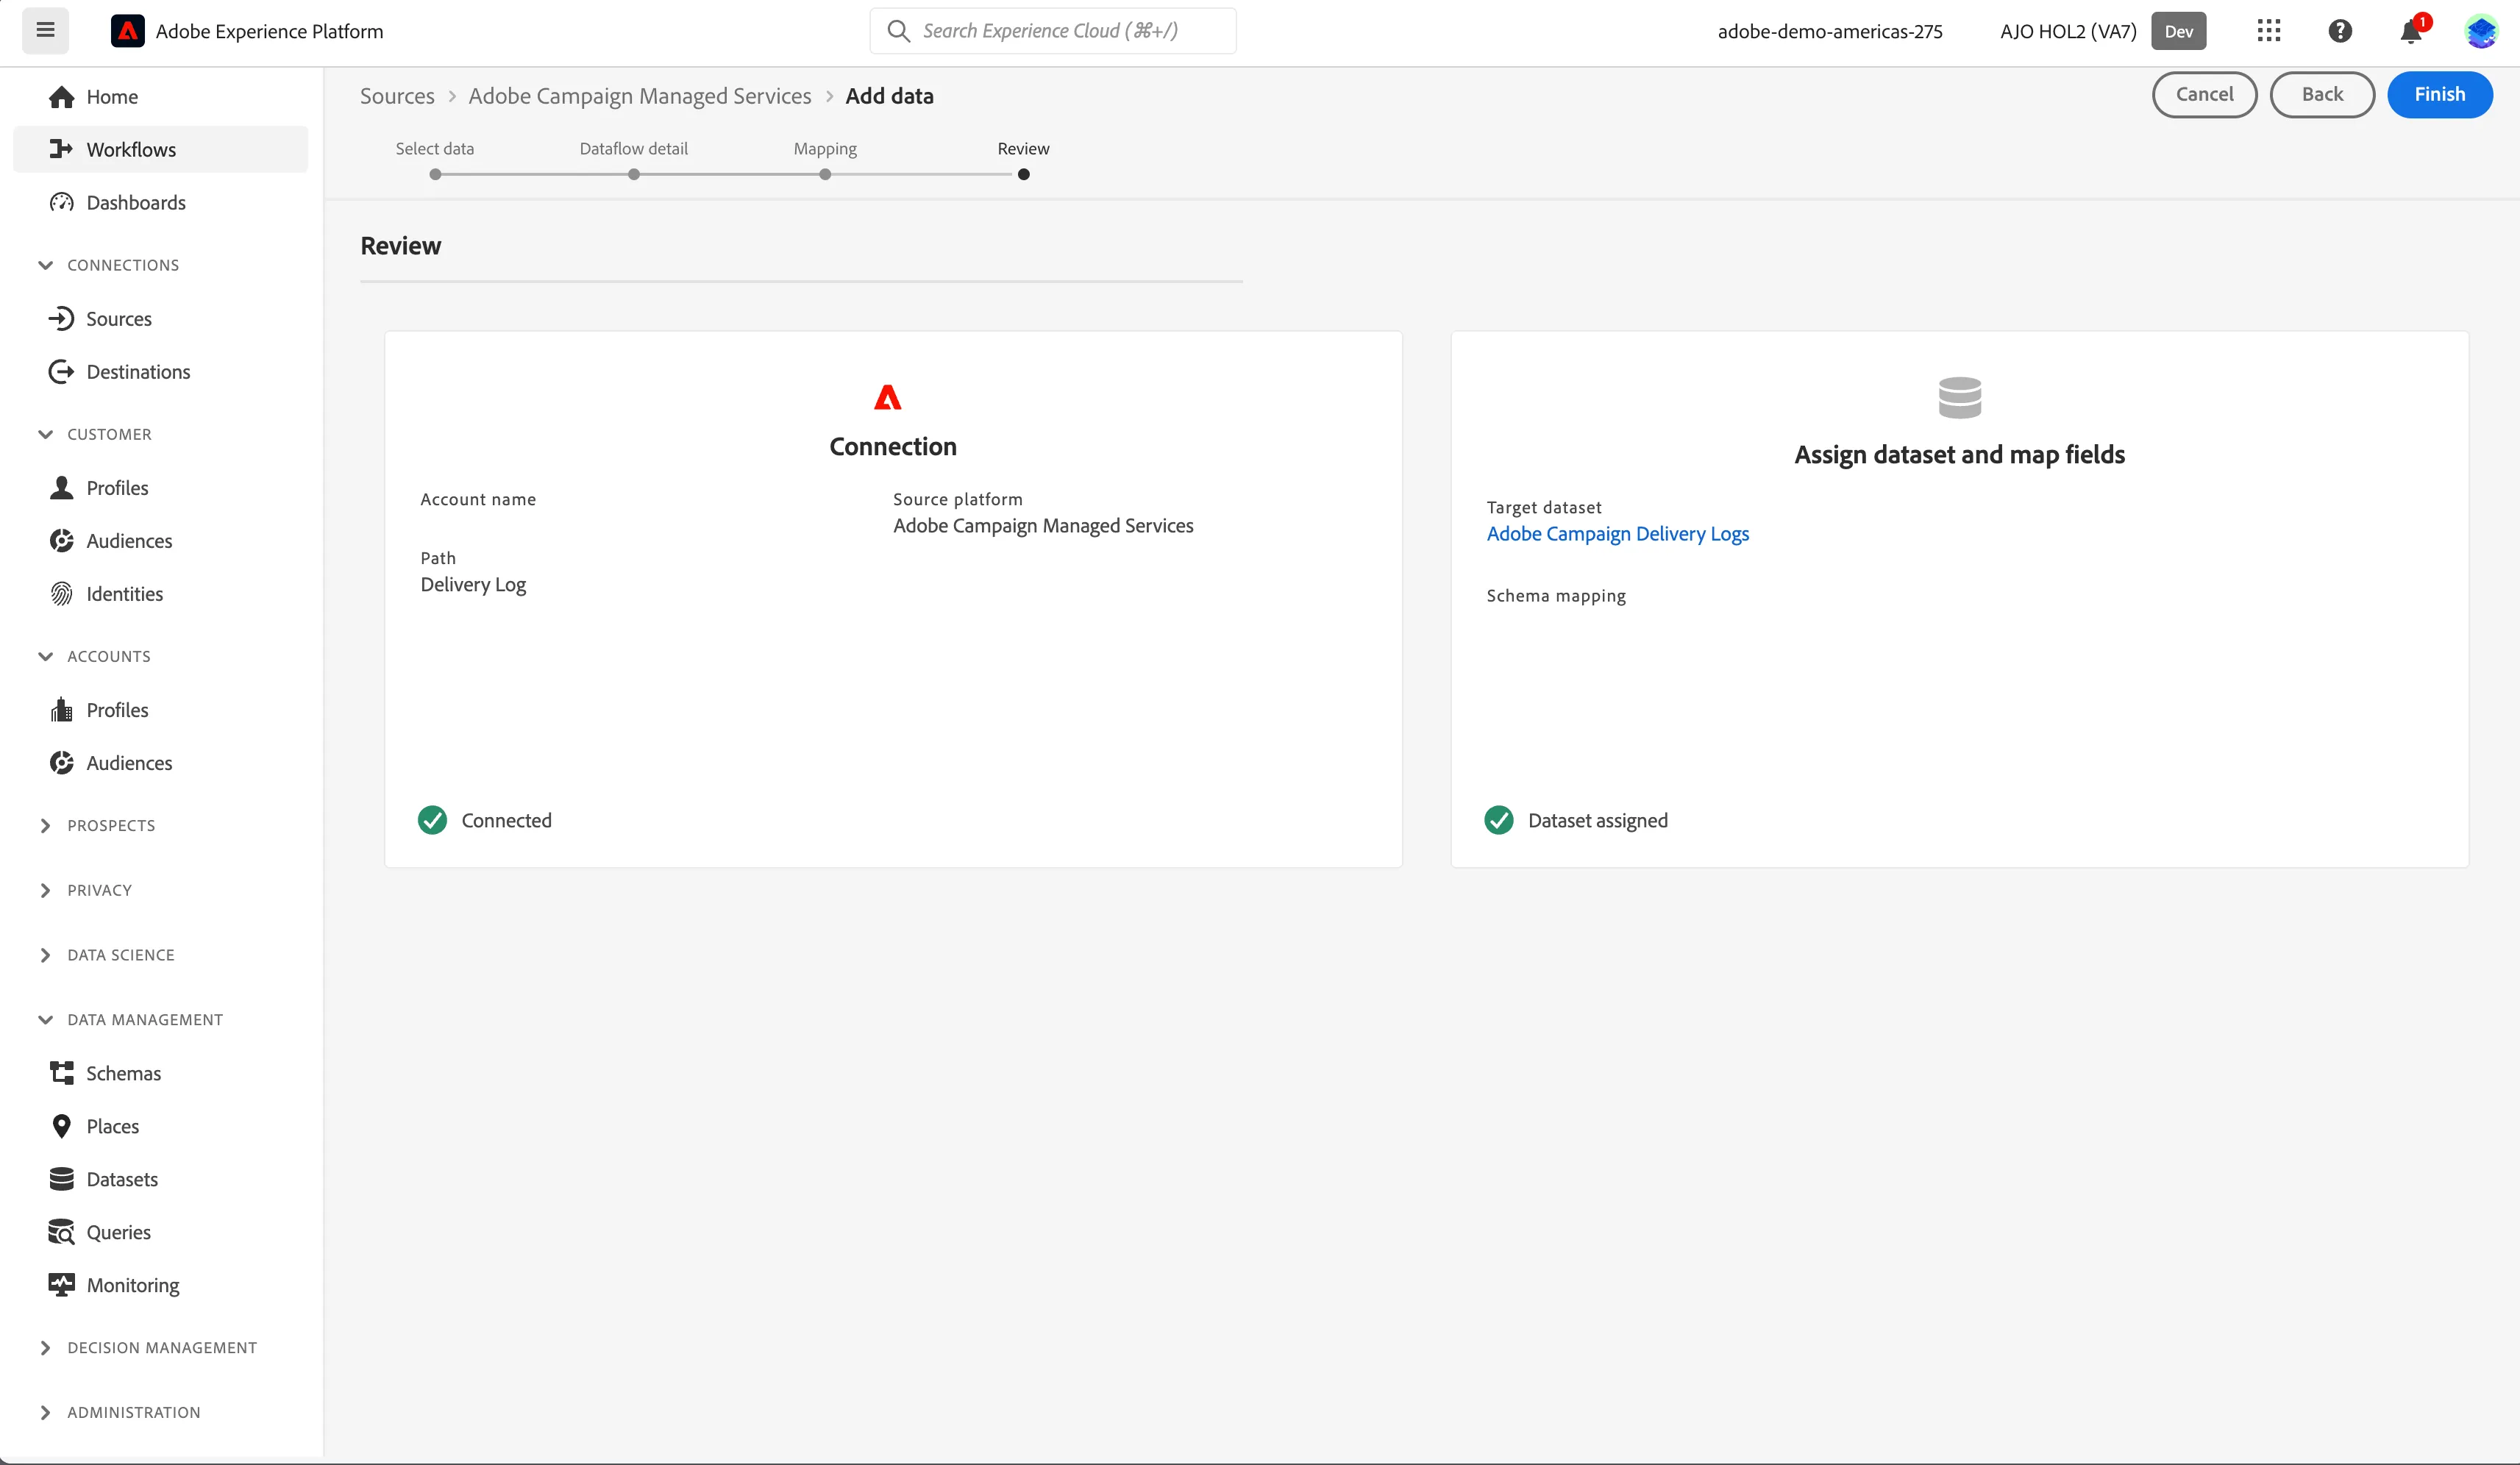Click the Datasets database icon in sidebar

tap(62, 1179)
